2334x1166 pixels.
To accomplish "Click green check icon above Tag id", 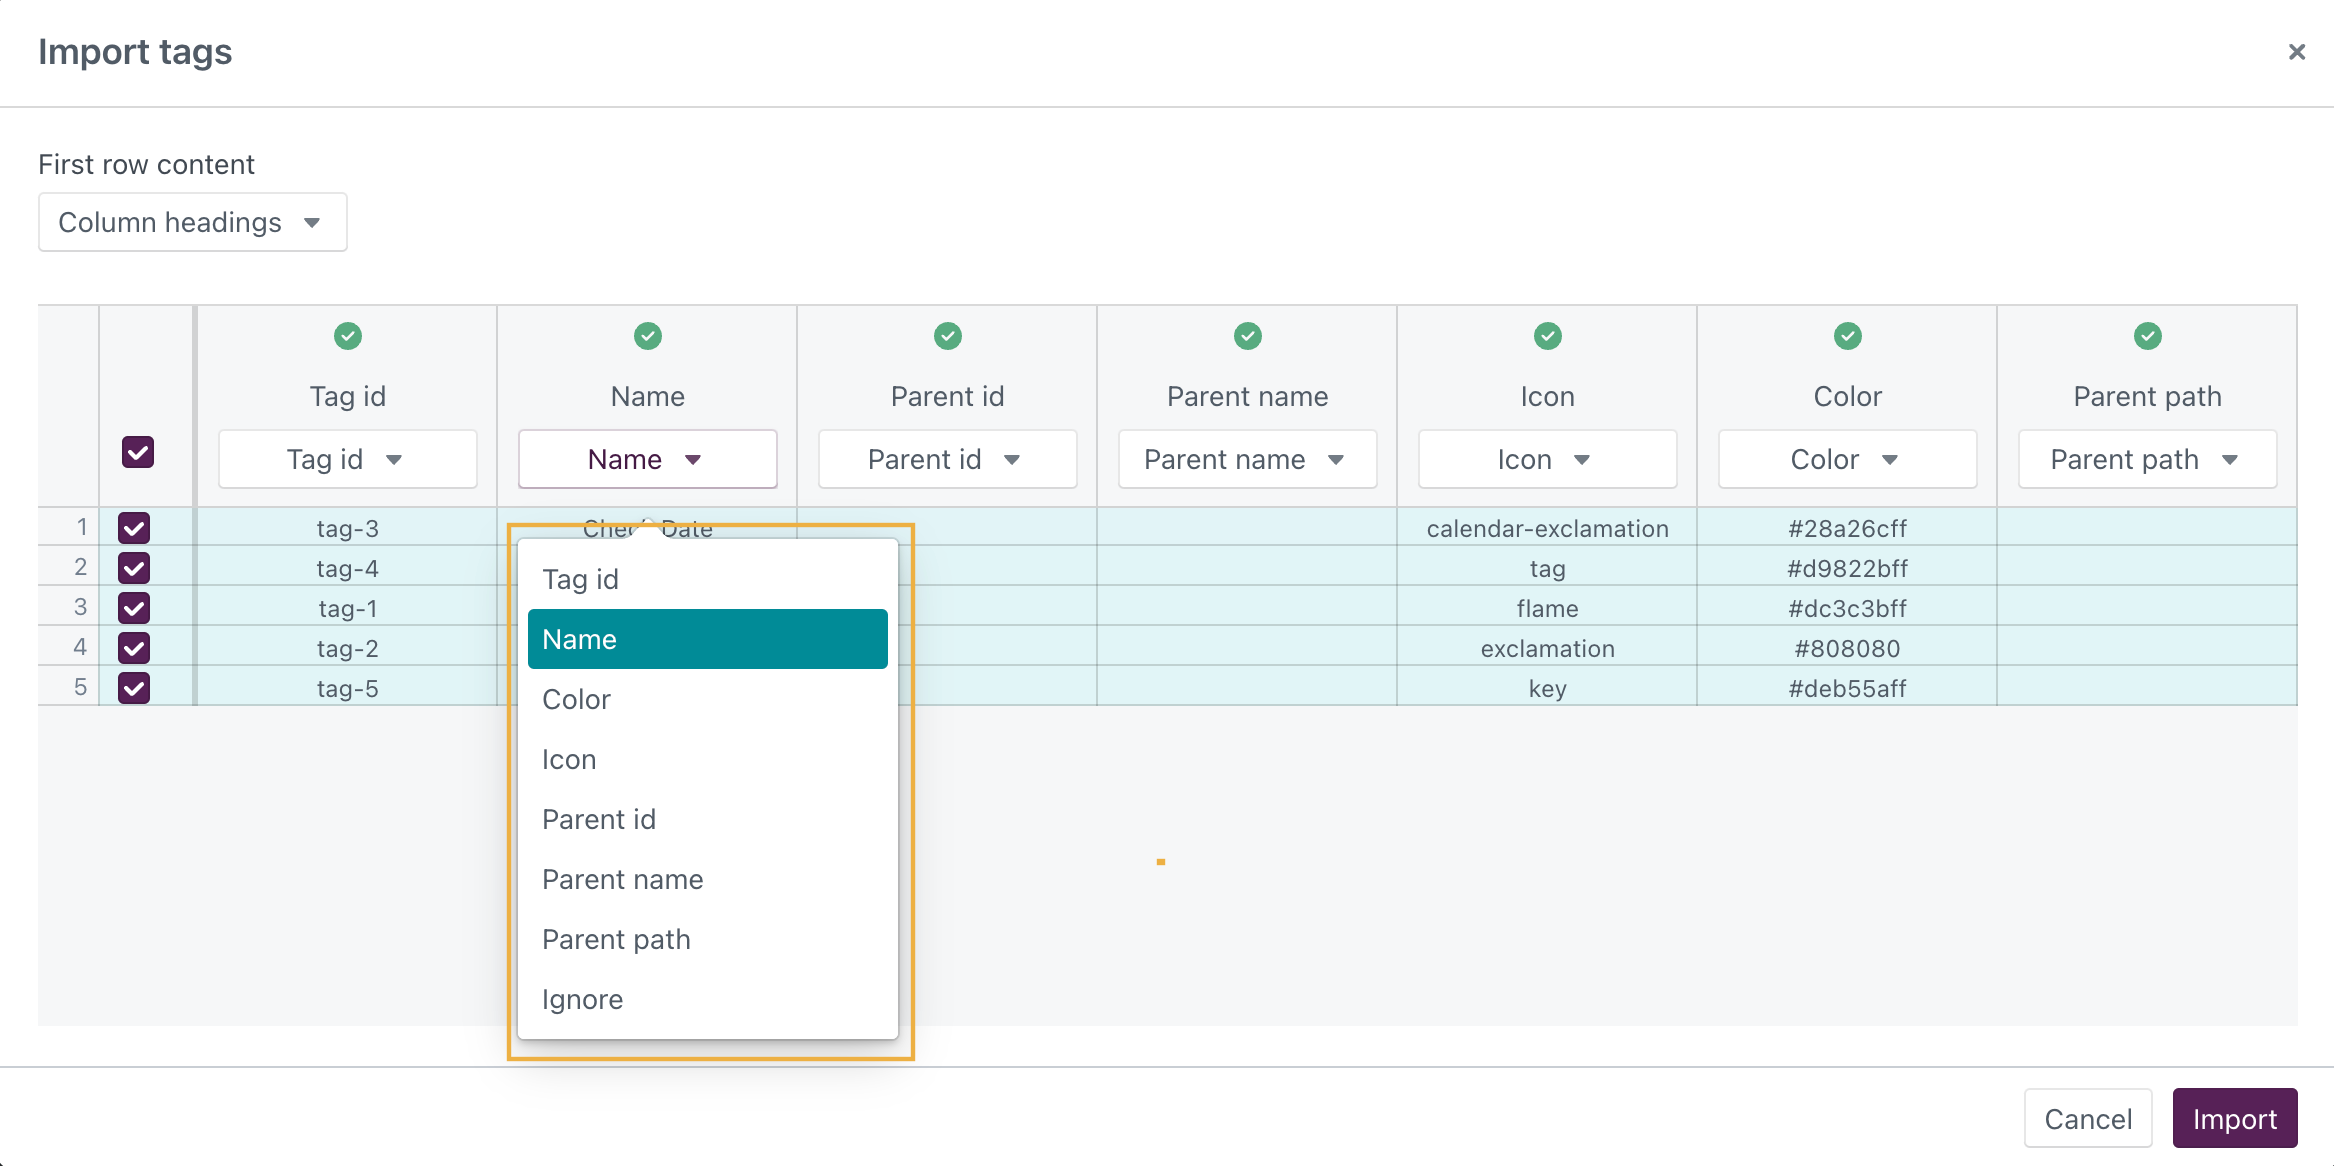I will pos(347,336).
